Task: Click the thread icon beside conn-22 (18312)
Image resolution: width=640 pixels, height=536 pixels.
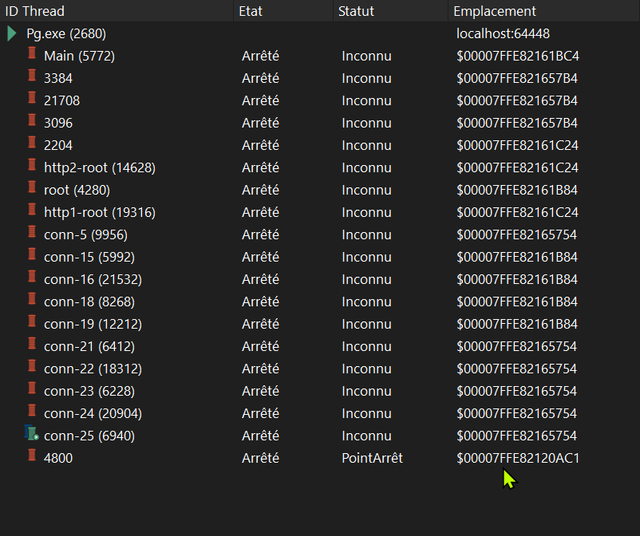Action: (32, 366)
